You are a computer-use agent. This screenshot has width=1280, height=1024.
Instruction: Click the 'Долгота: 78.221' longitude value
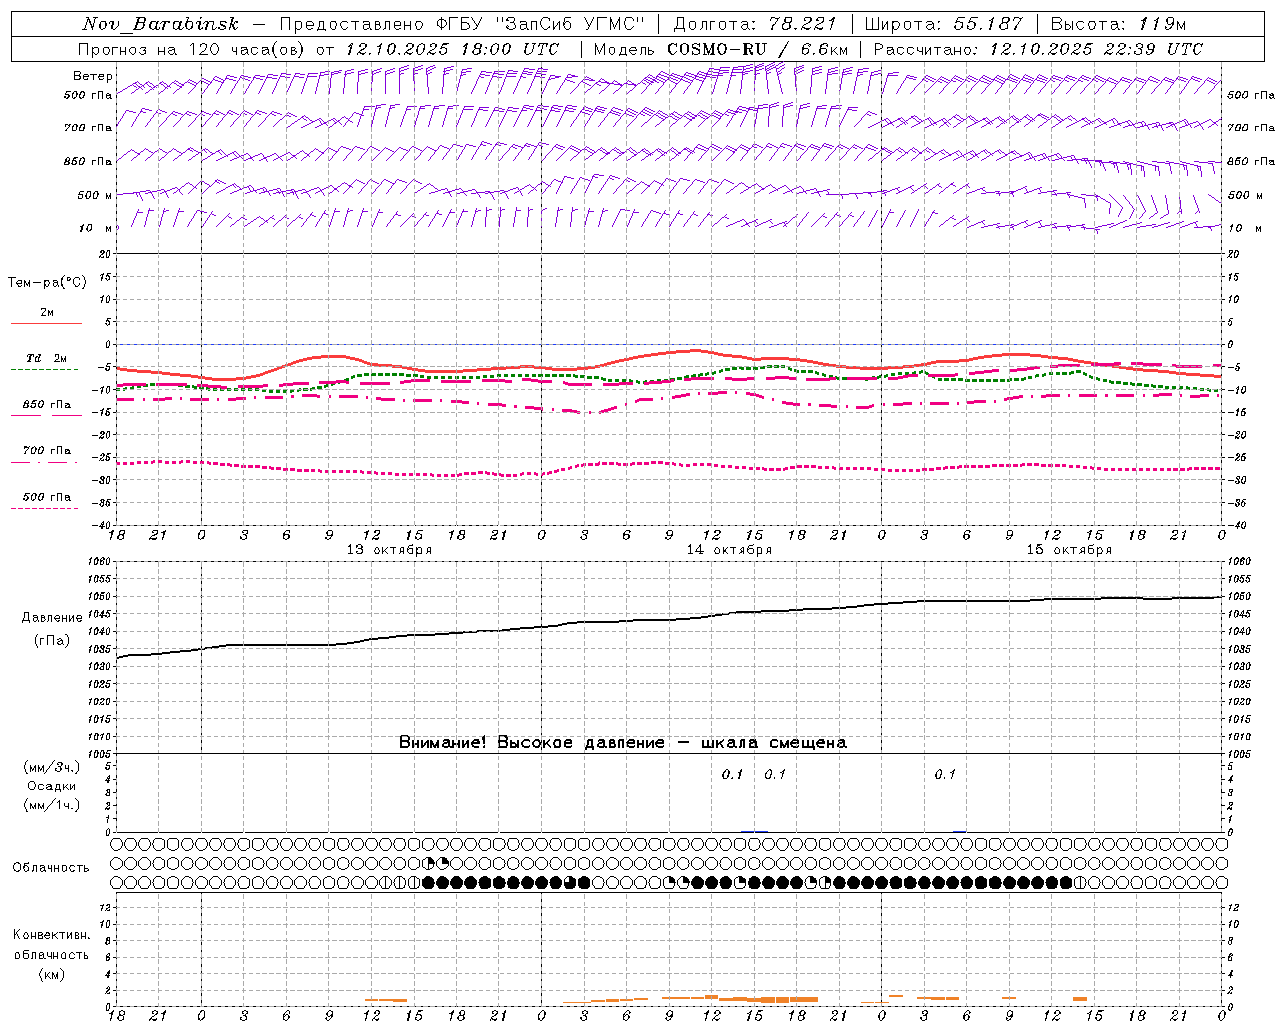tap(755, 24)
